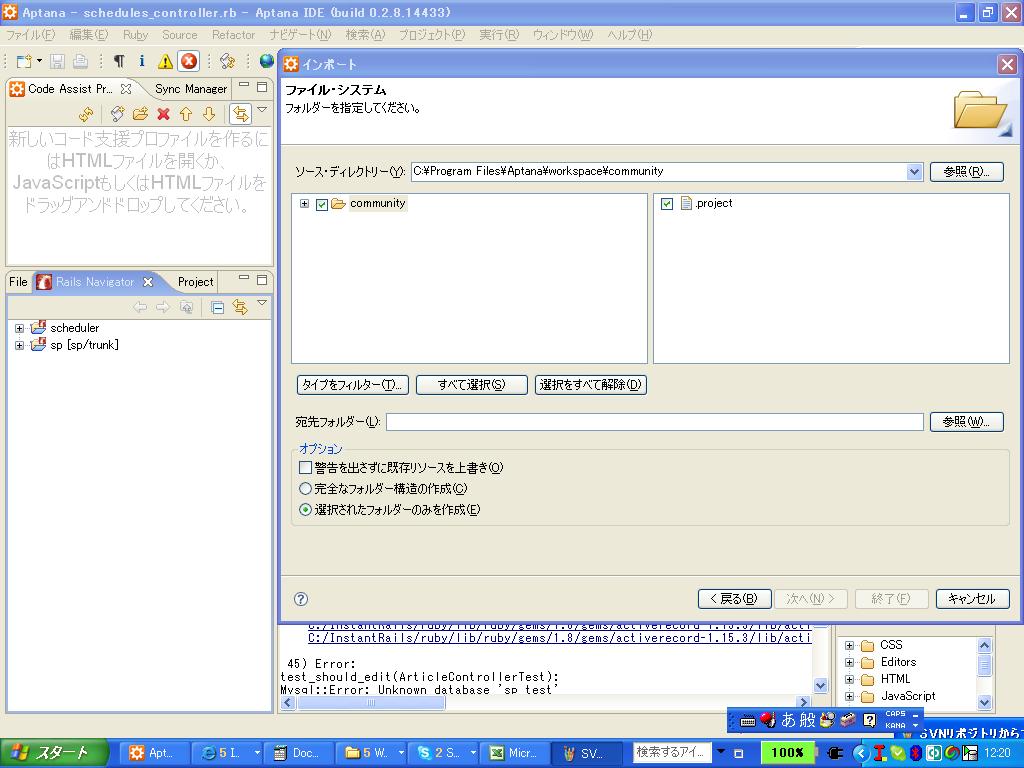Click the すべて選択 select all button
Screen dimensions: 1024x768
click(472, 385)
